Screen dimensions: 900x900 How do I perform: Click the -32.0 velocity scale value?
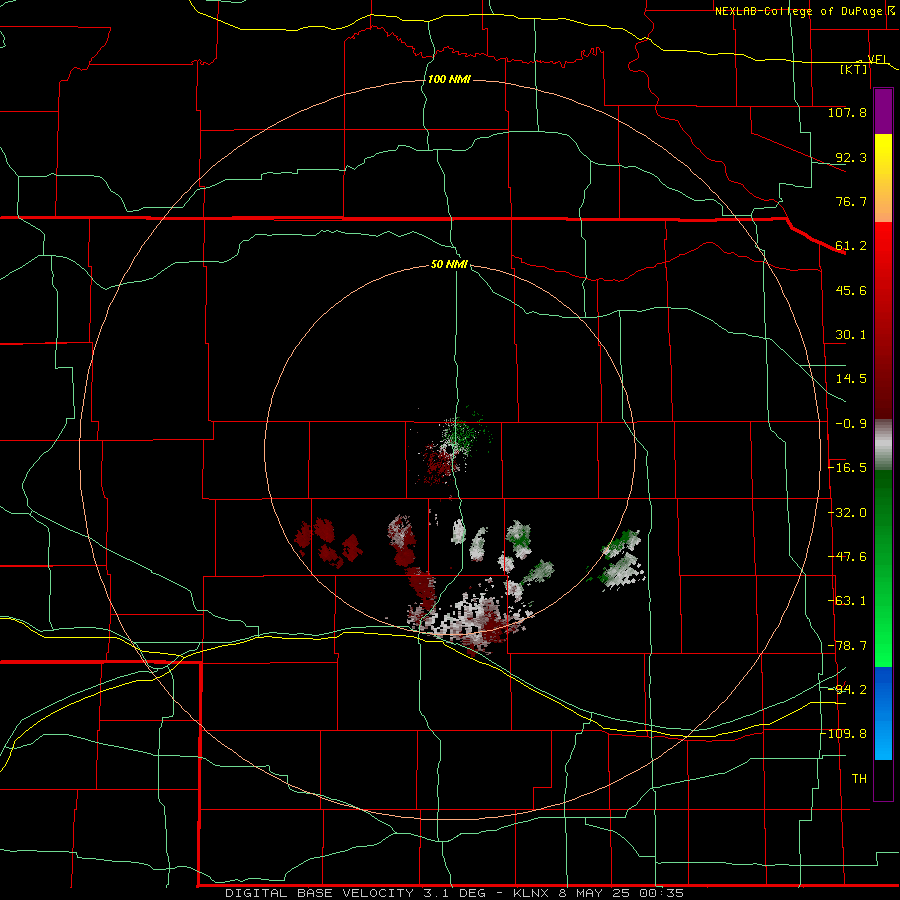847,513
